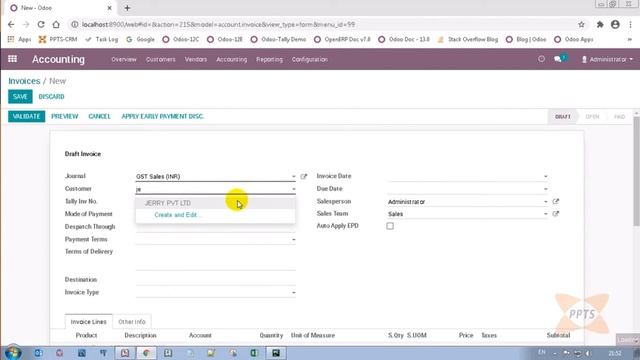The image size is (640, 360).
Task: Go back via Invoices breadcrumb
Action: (24, 81)
